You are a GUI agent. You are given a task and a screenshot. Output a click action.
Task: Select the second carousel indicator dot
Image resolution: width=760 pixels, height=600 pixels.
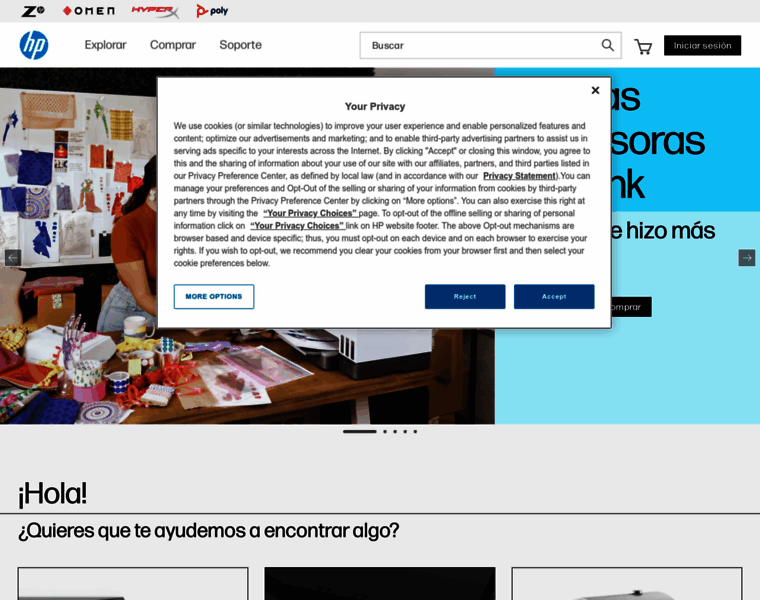click(x=385, y=431)
